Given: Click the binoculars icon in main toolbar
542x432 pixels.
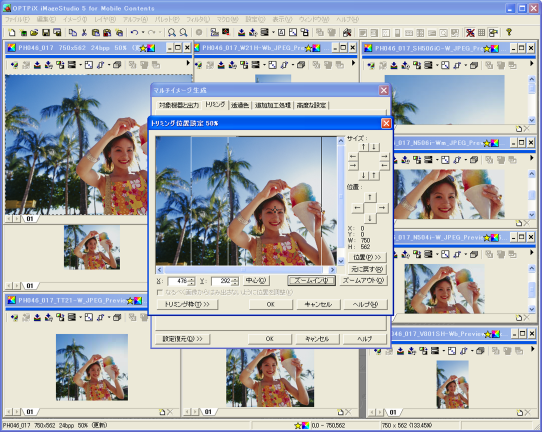Looking at the screenshot, I should (x=347, y=33).
